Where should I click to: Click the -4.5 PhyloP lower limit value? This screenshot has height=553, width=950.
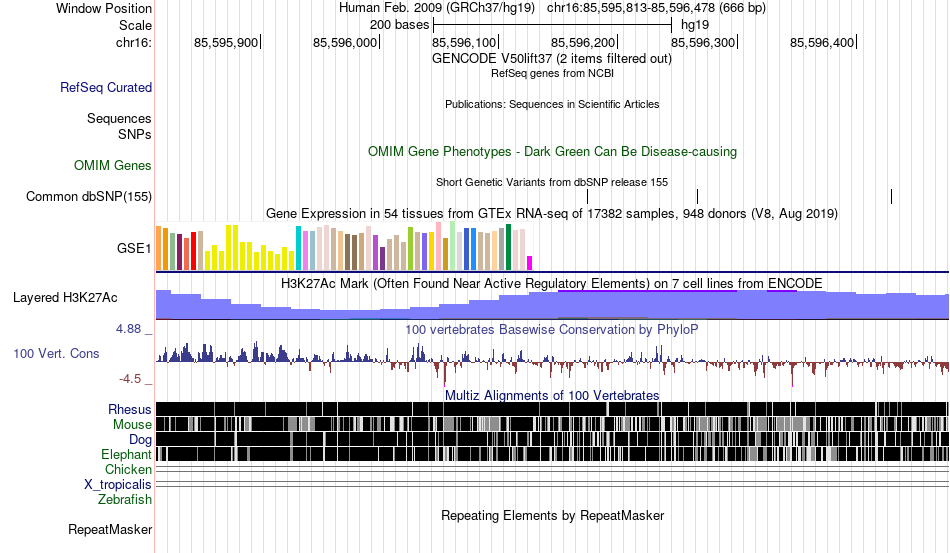[130, 379]
